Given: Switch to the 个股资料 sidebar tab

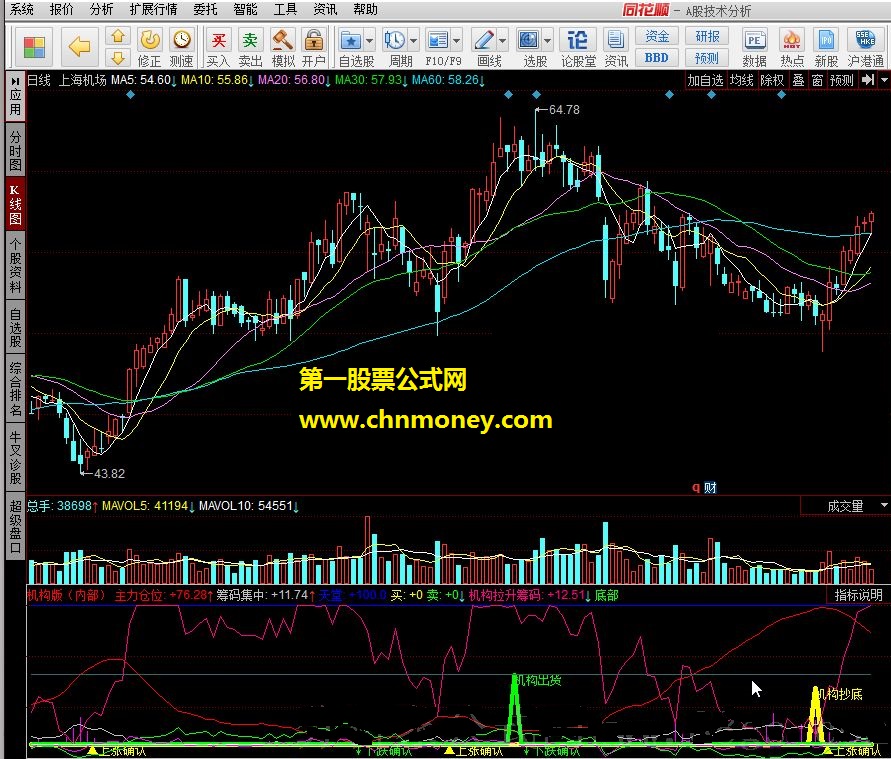Looking at the screenshot, I should click(15, 265).
